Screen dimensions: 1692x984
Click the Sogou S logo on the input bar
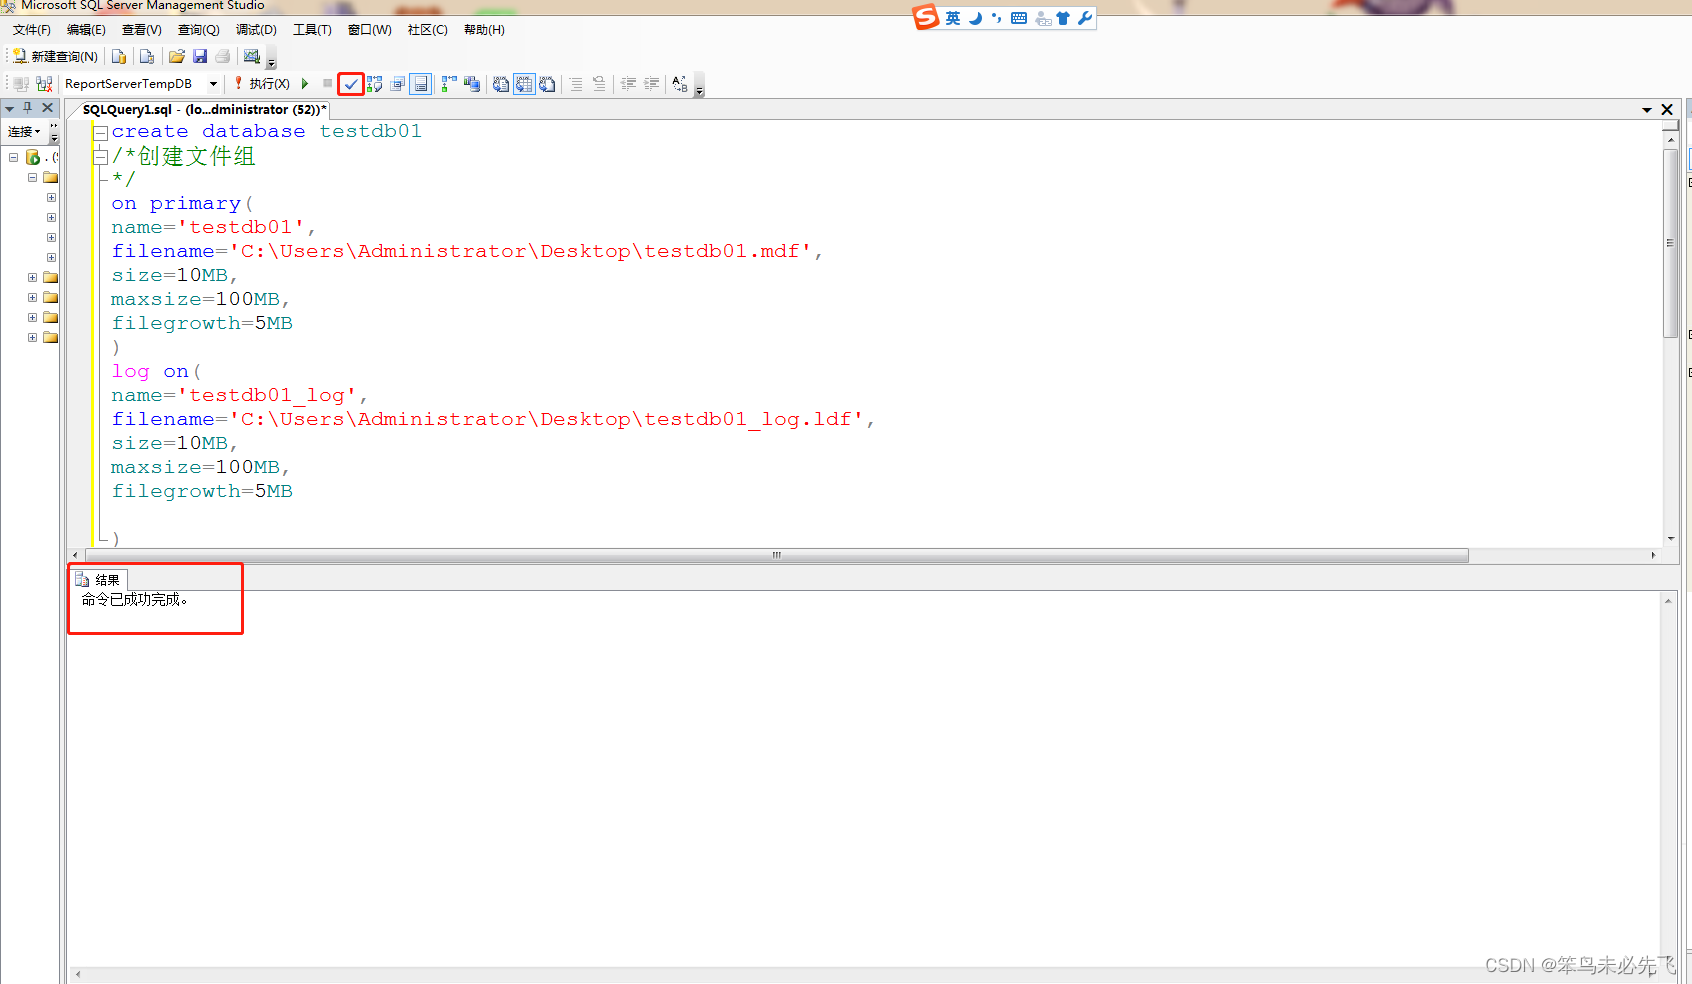(x=926, y=17)
